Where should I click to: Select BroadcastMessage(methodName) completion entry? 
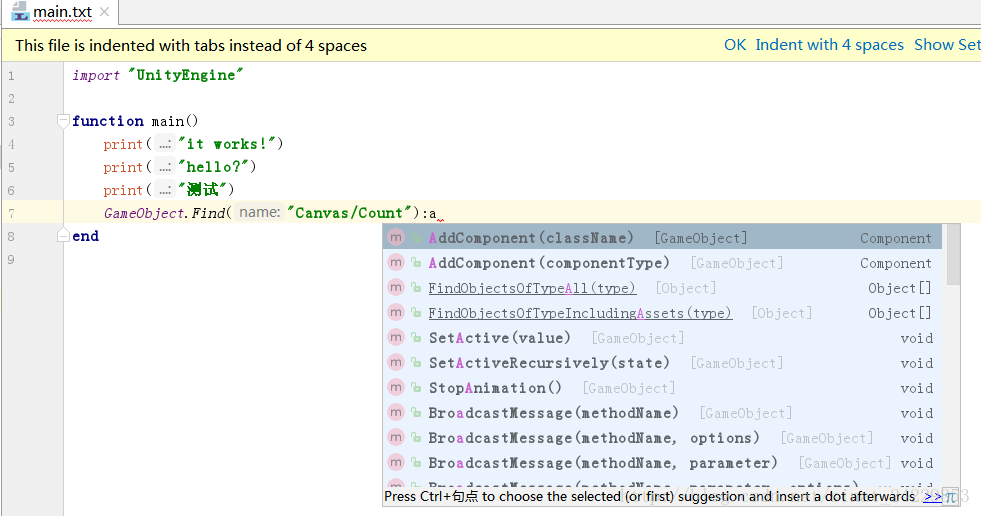662,413
